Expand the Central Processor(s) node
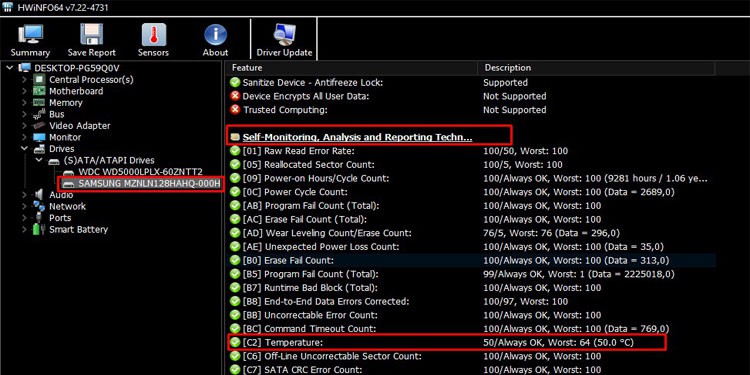750x375 pixels. point(24,79)
